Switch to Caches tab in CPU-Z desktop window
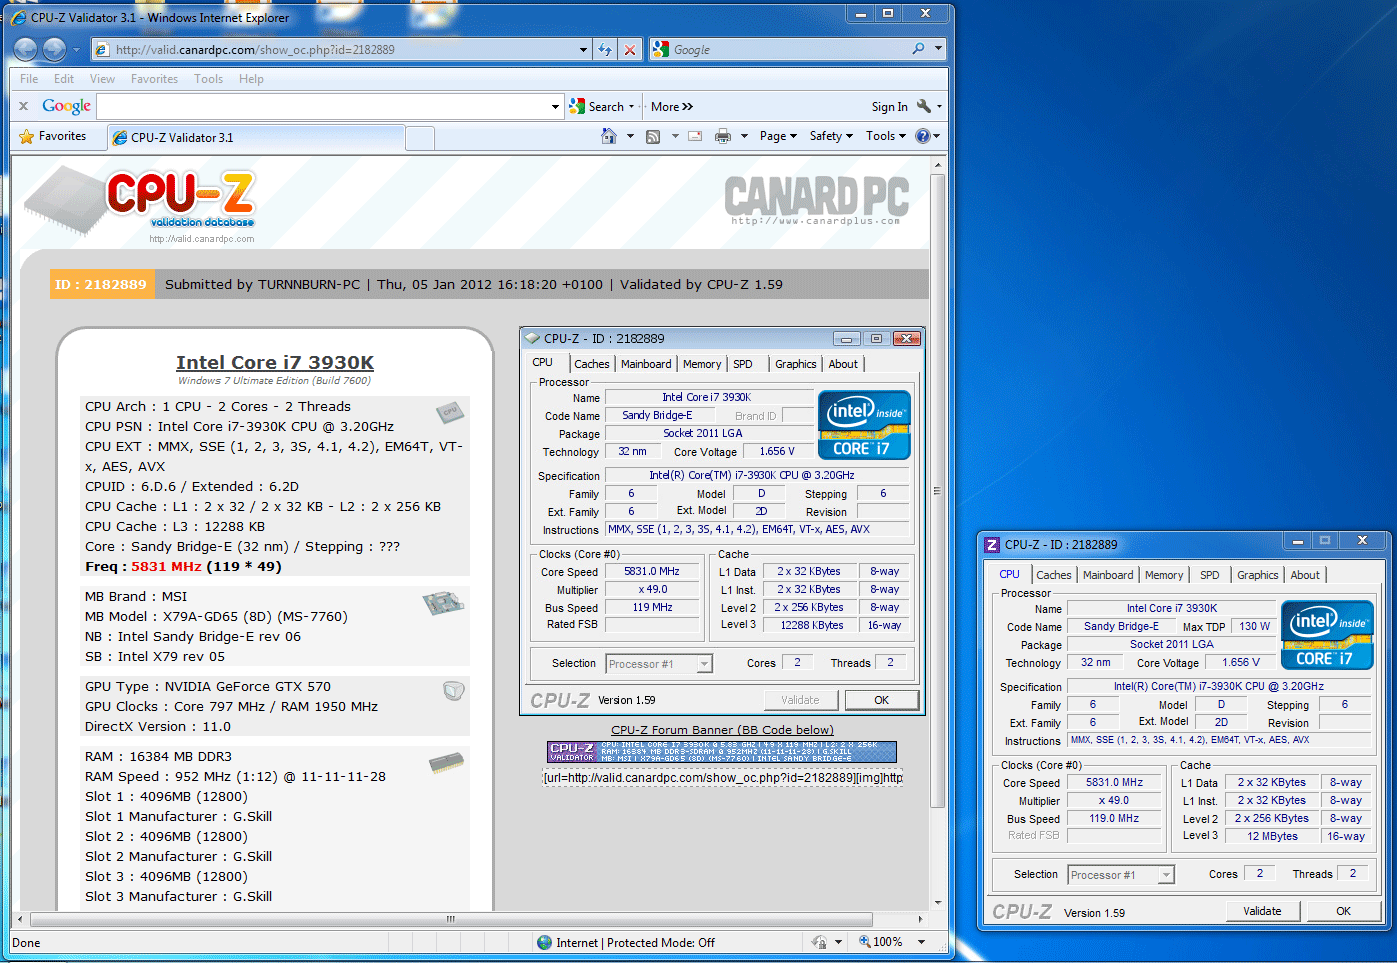This screenshot has width=1397, height=963. (x=1054, y=575)
